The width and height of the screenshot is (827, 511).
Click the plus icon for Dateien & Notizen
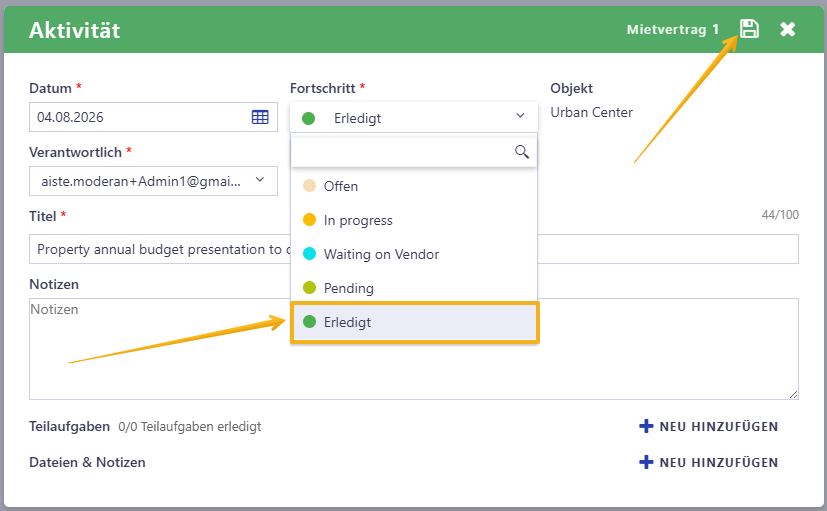[646, 462]
